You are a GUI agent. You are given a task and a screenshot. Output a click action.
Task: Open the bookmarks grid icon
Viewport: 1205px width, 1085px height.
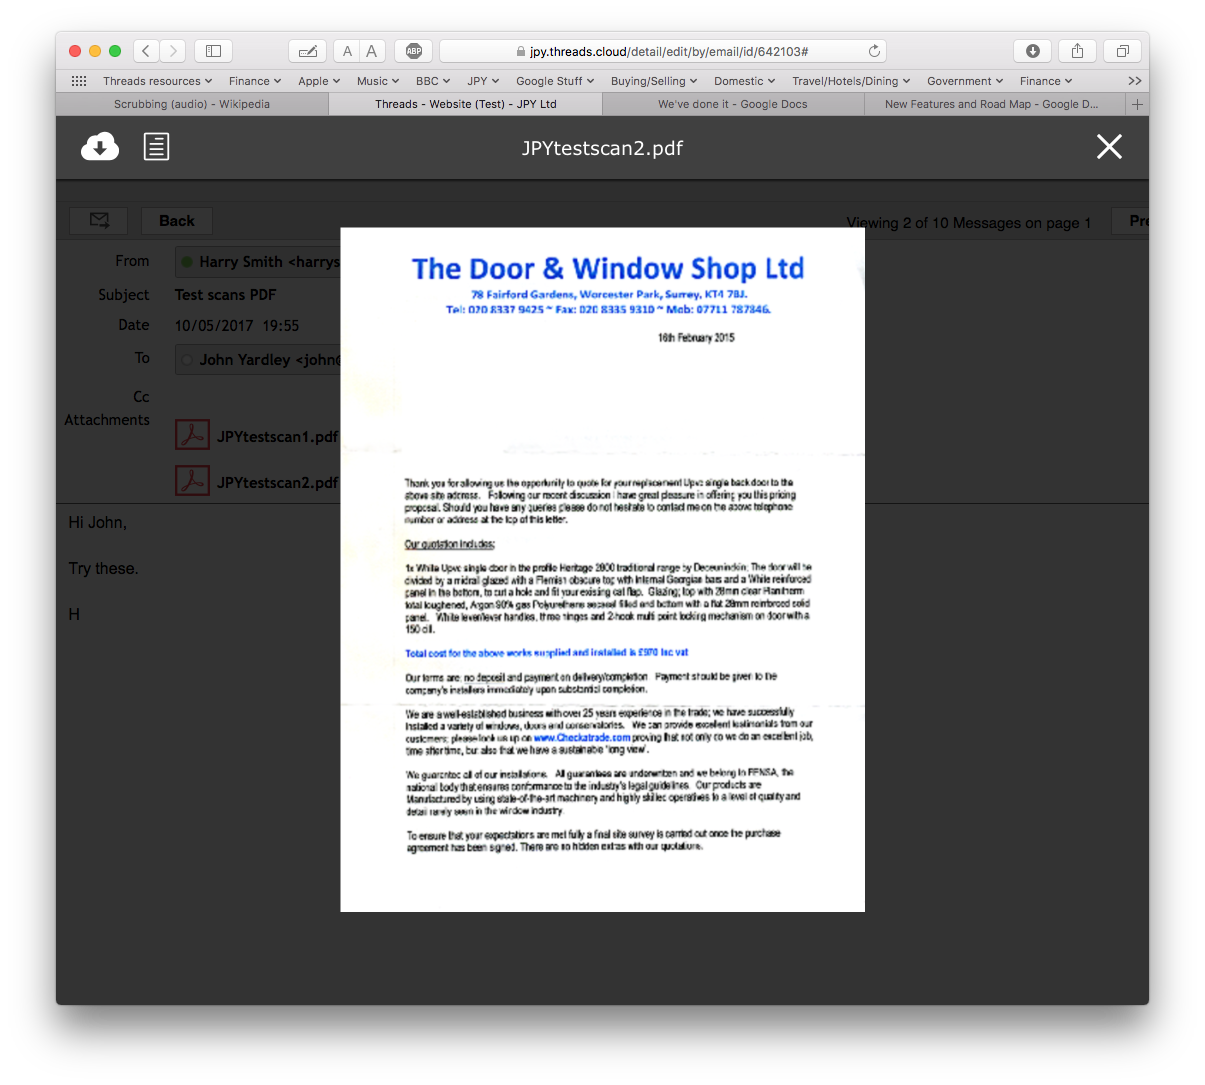tap(79, 81)
